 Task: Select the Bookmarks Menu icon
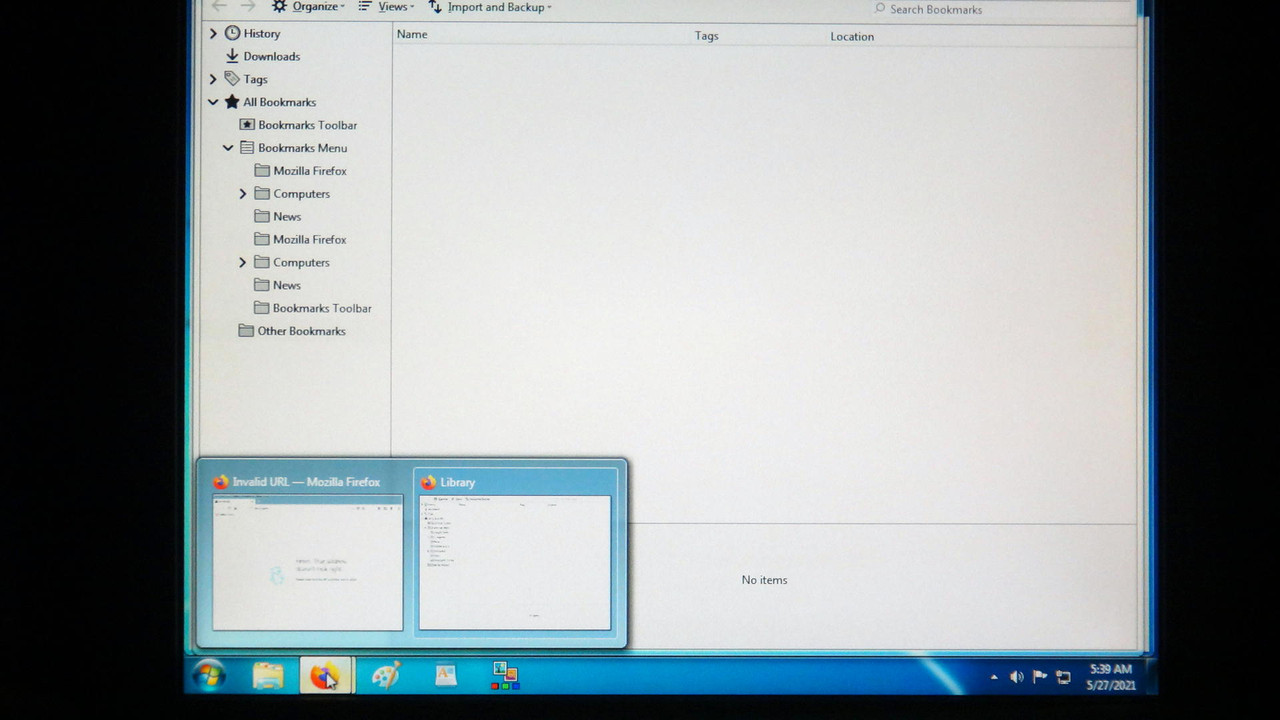(x=247, y=148)
